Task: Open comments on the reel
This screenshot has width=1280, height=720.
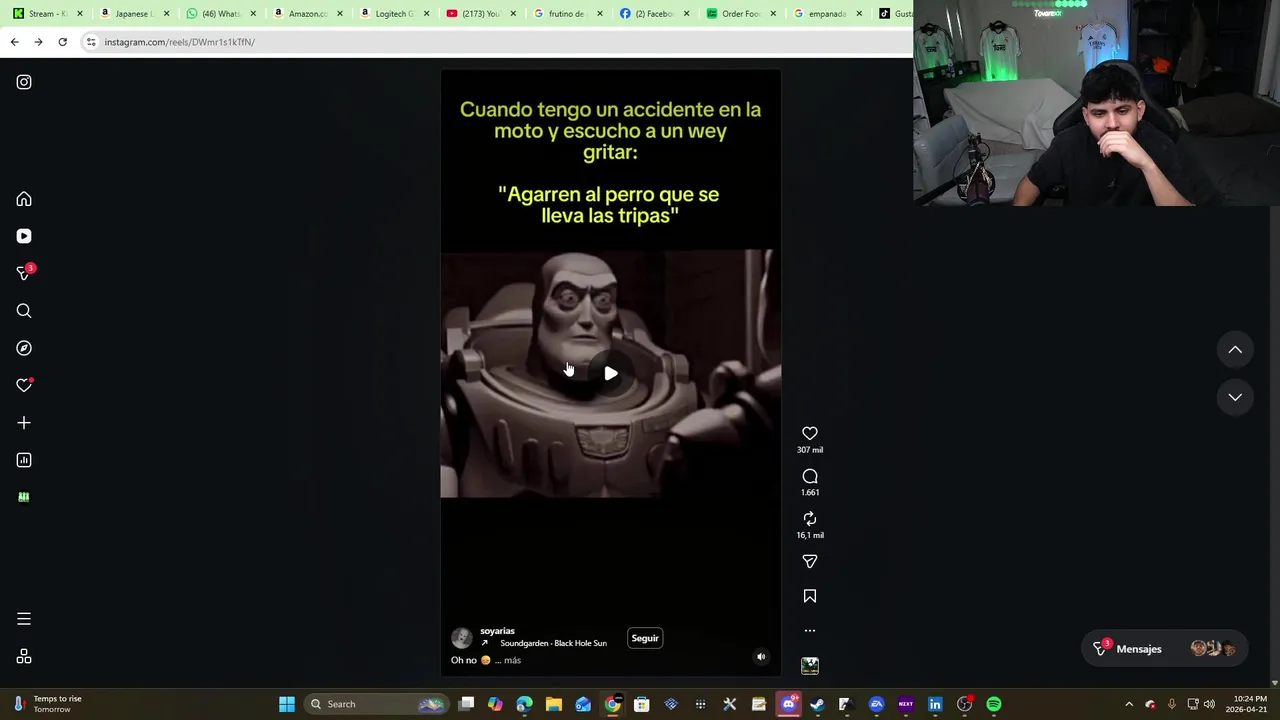Action: coord(810,476)
